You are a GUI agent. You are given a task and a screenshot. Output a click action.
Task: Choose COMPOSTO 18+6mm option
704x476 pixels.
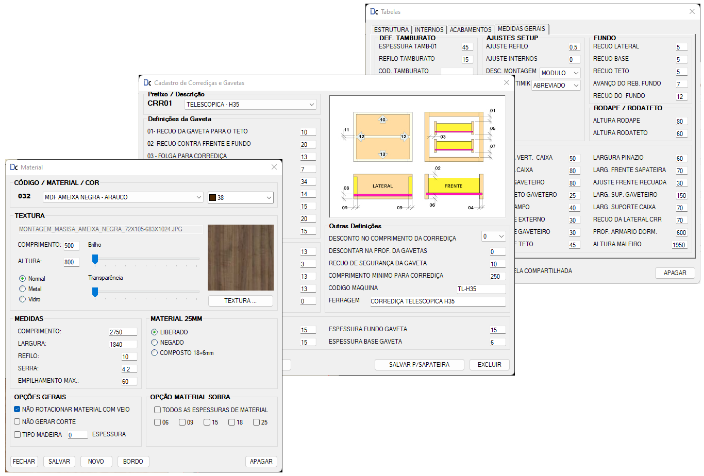[x=154, y=353]
